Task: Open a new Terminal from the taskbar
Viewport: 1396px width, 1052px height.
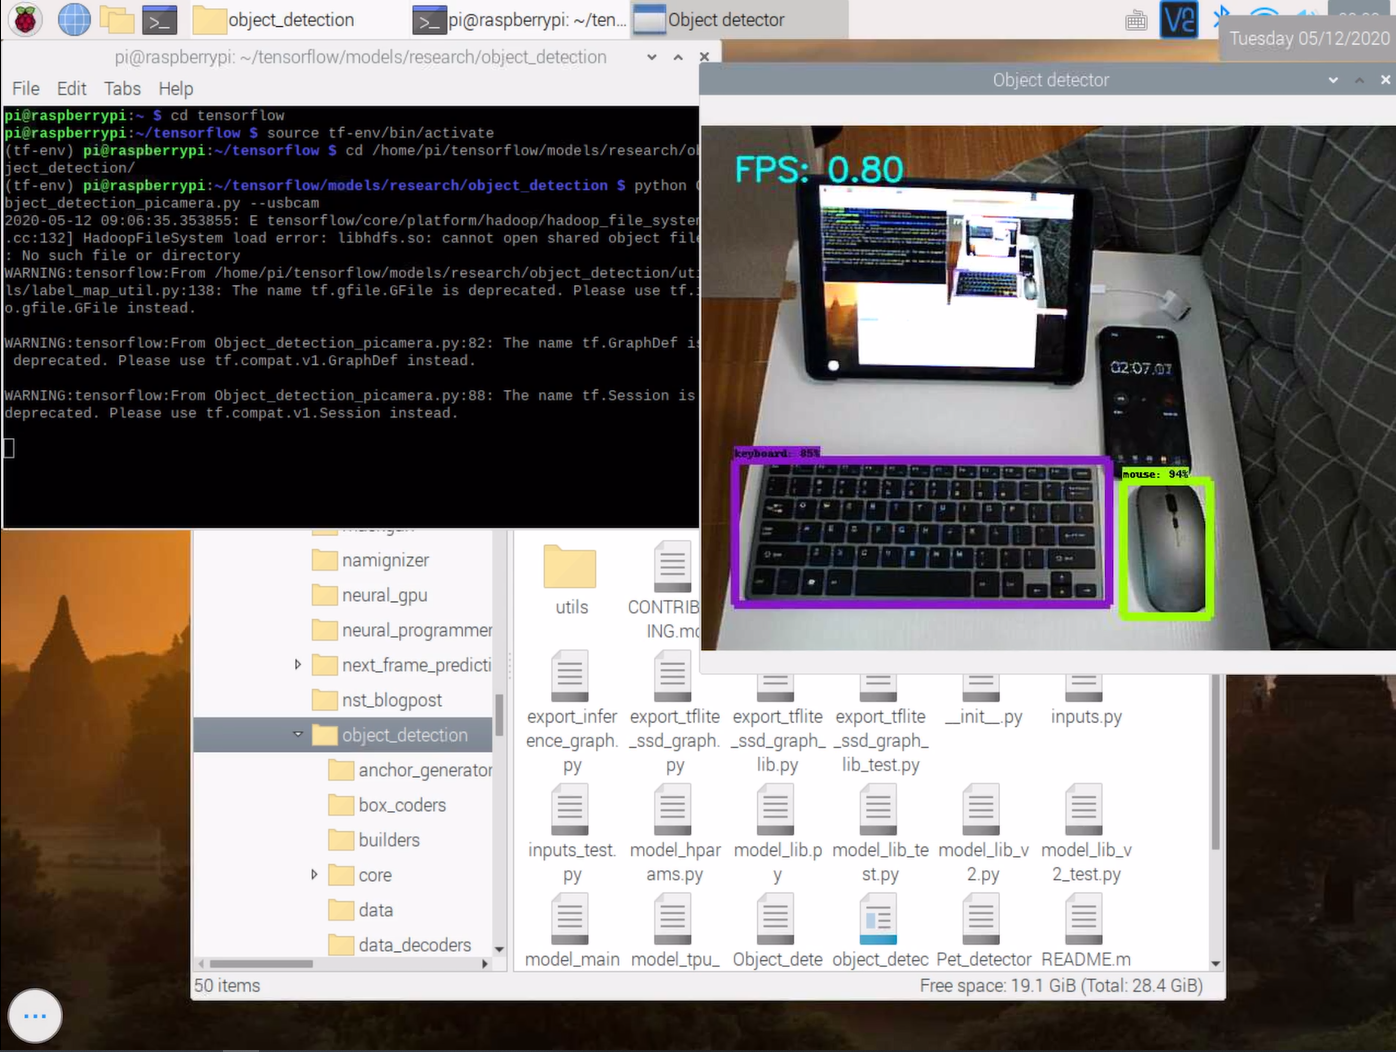Action: coord(160,18)
